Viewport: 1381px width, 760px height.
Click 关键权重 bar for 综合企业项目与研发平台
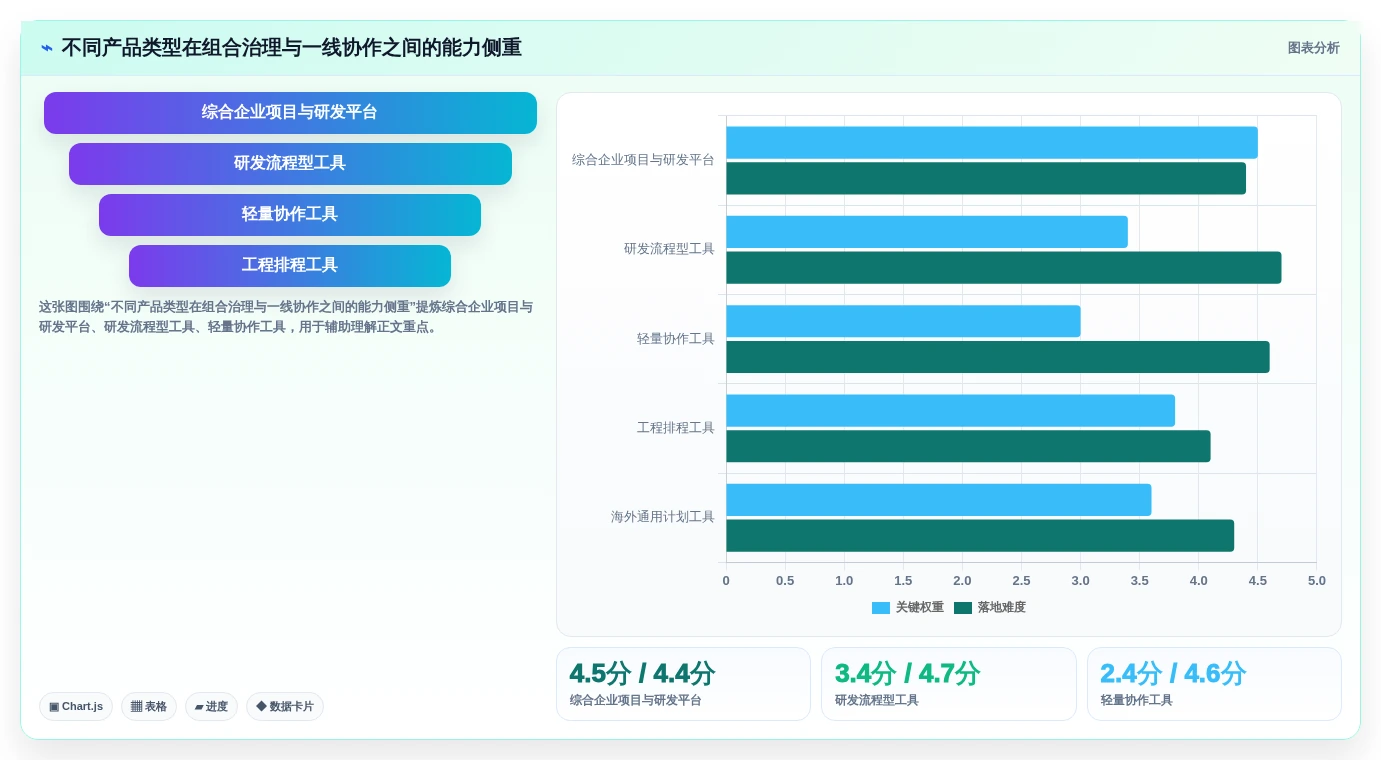pyautogui.click(x=992, y=143)
